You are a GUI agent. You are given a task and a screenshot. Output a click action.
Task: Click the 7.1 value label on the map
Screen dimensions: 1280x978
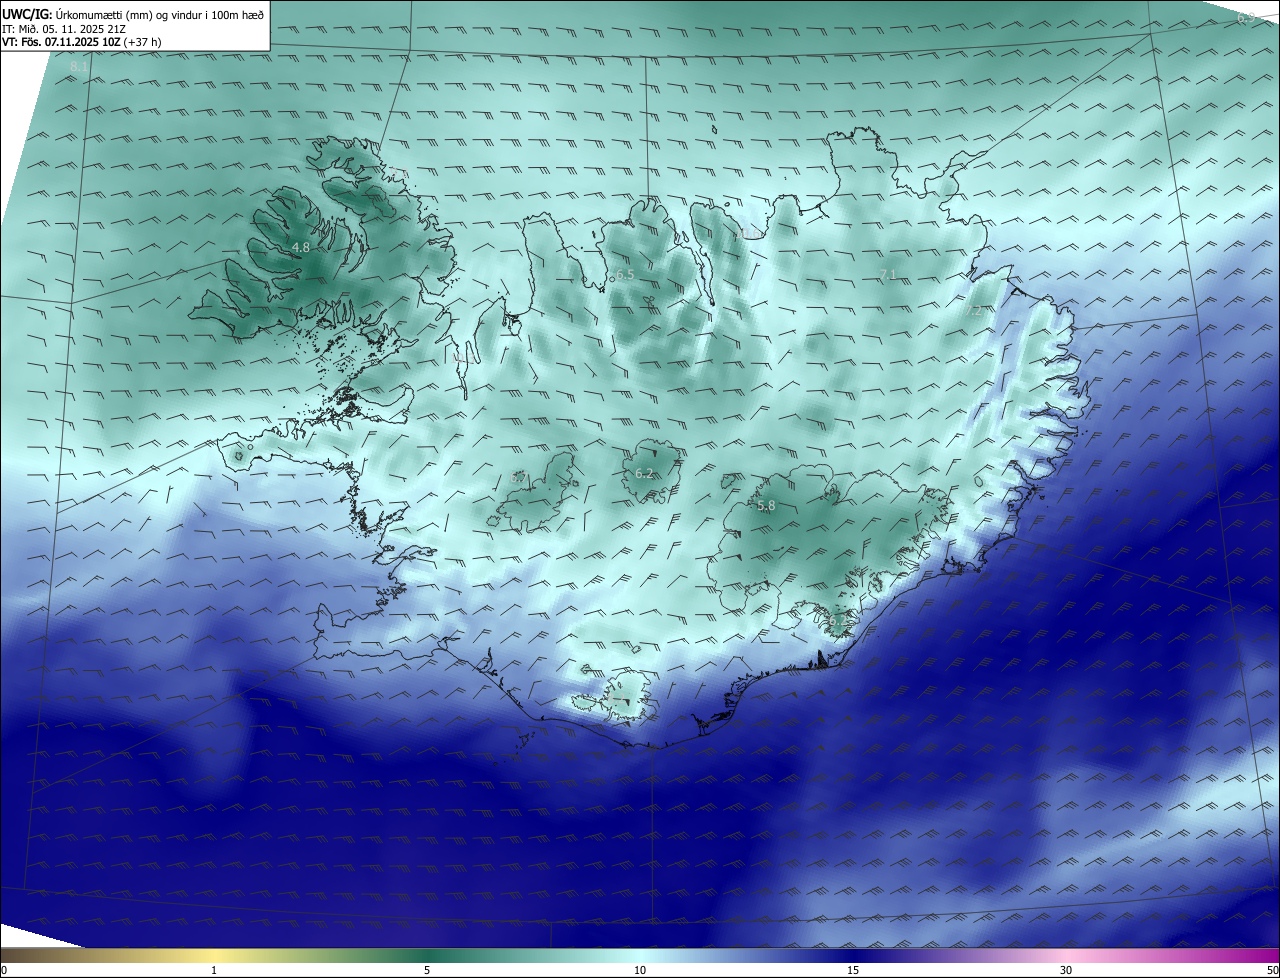point(887,275)
